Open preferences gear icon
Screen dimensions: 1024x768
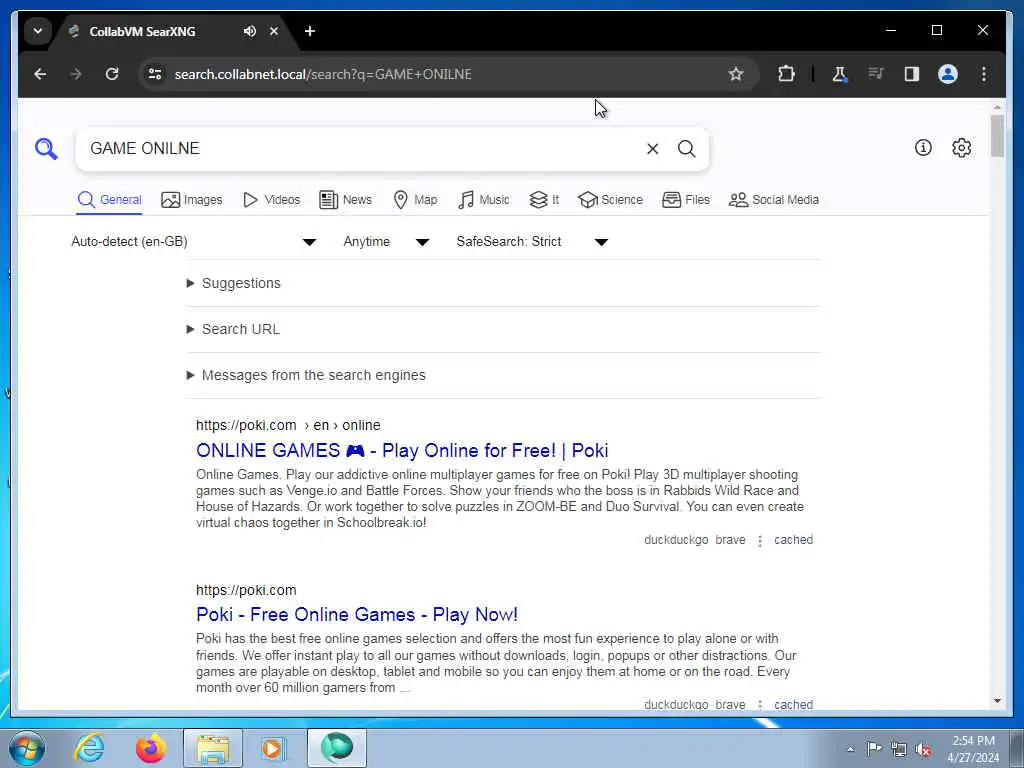tap(961, 148)
